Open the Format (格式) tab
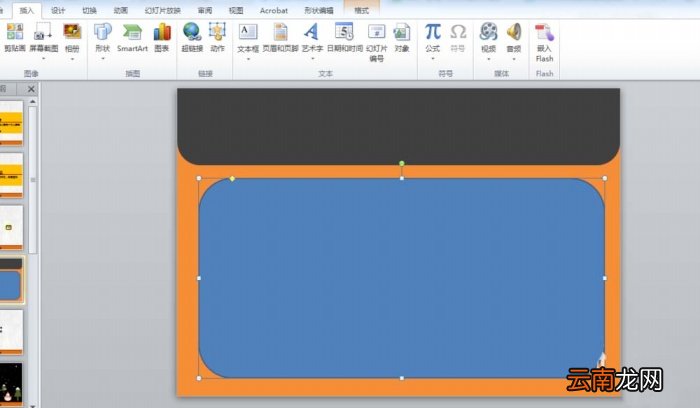The image size is (700, 408). pos(362,10)
